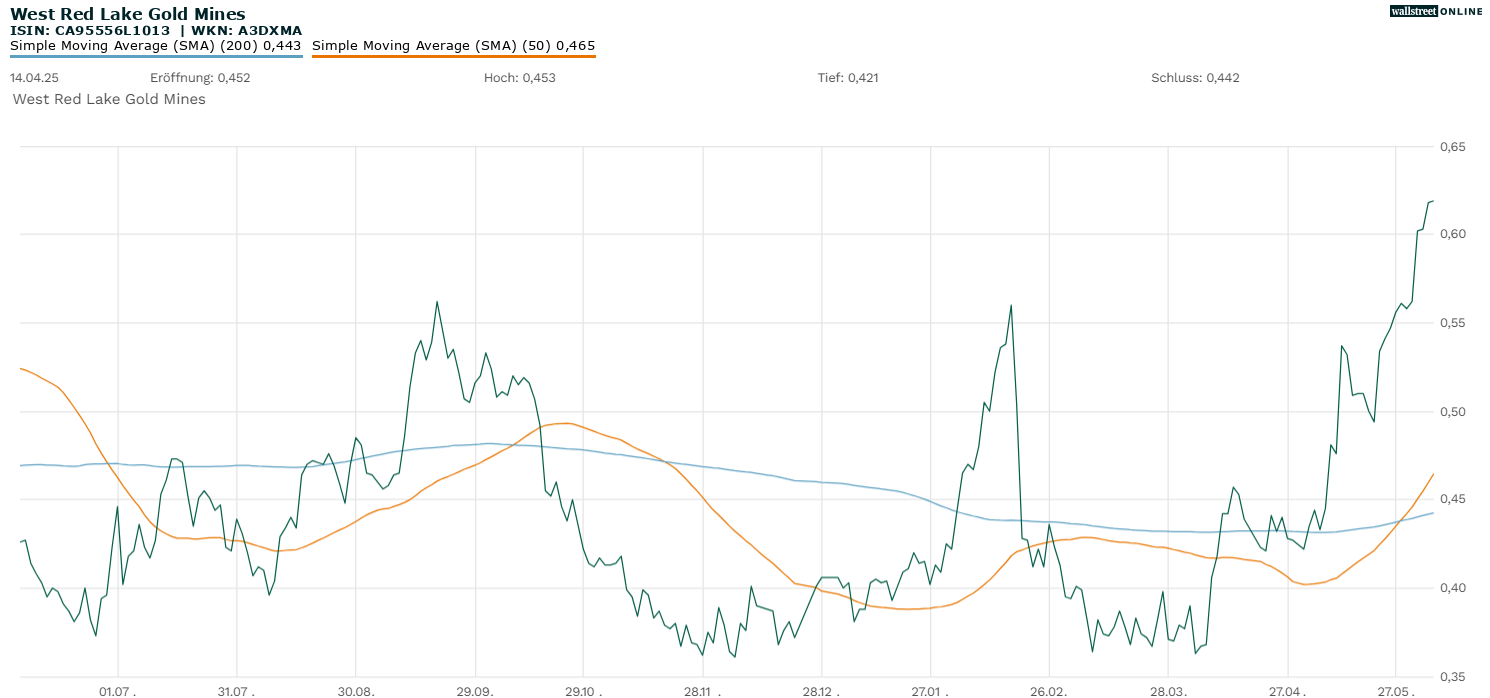Click the orange SMA 50 legend underline
This screenshot has width=1490, height=698.
pos(453,56)
